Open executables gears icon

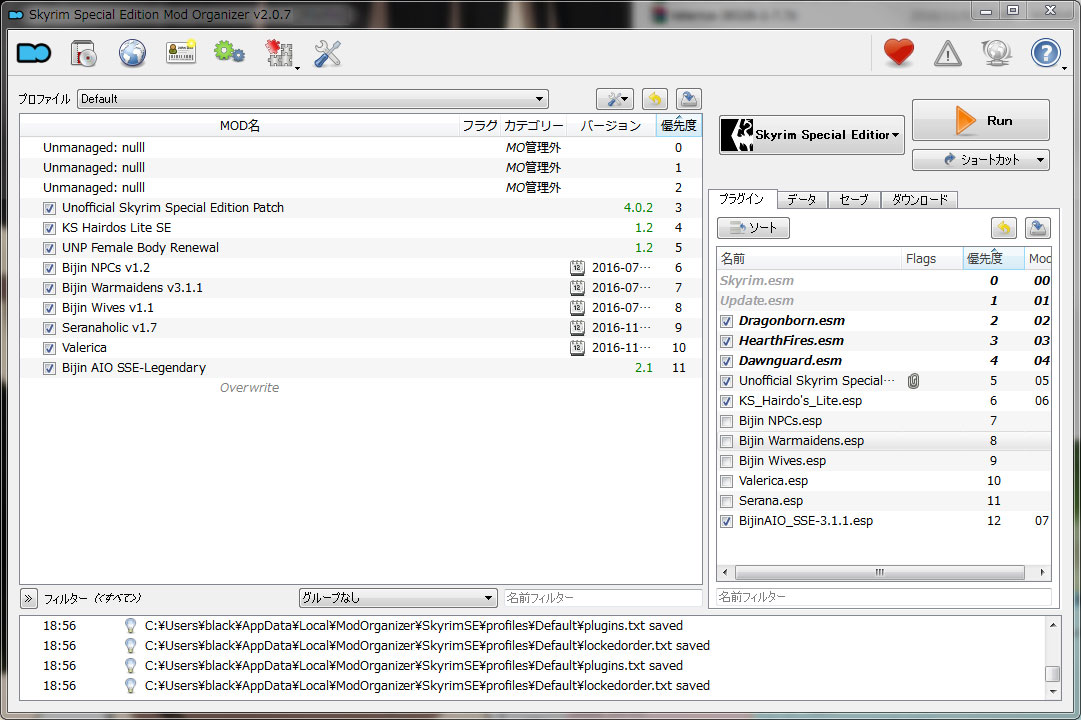tap(229, 52)
